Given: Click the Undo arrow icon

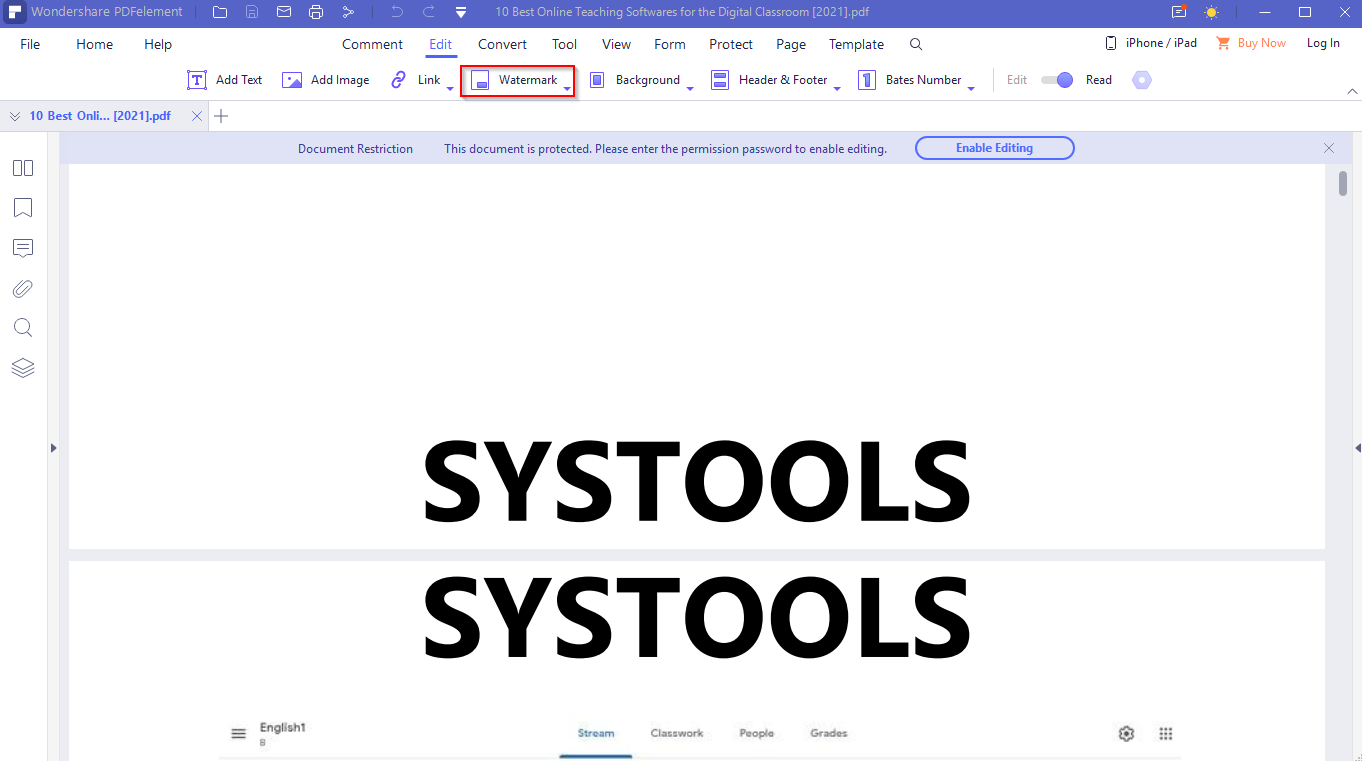Looking at the screenshot, I should click(397, 12).
